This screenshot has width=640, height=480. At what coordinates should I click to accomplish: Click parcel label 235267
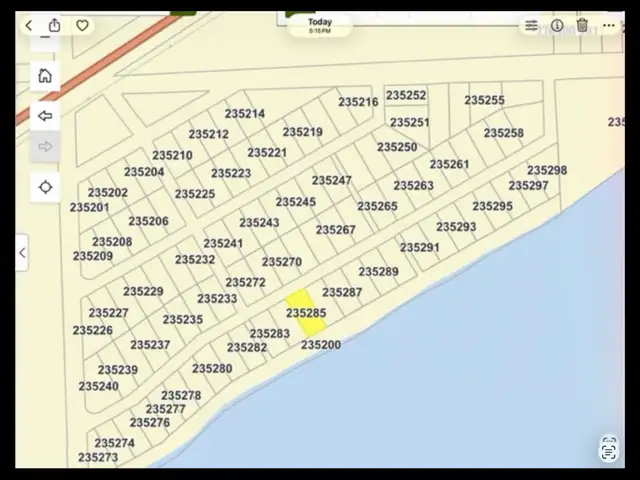336,230
